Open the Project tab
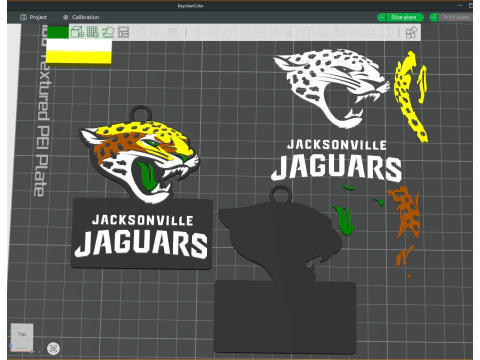This screenshot has width=480, height=360. click(x=33, y=17)
